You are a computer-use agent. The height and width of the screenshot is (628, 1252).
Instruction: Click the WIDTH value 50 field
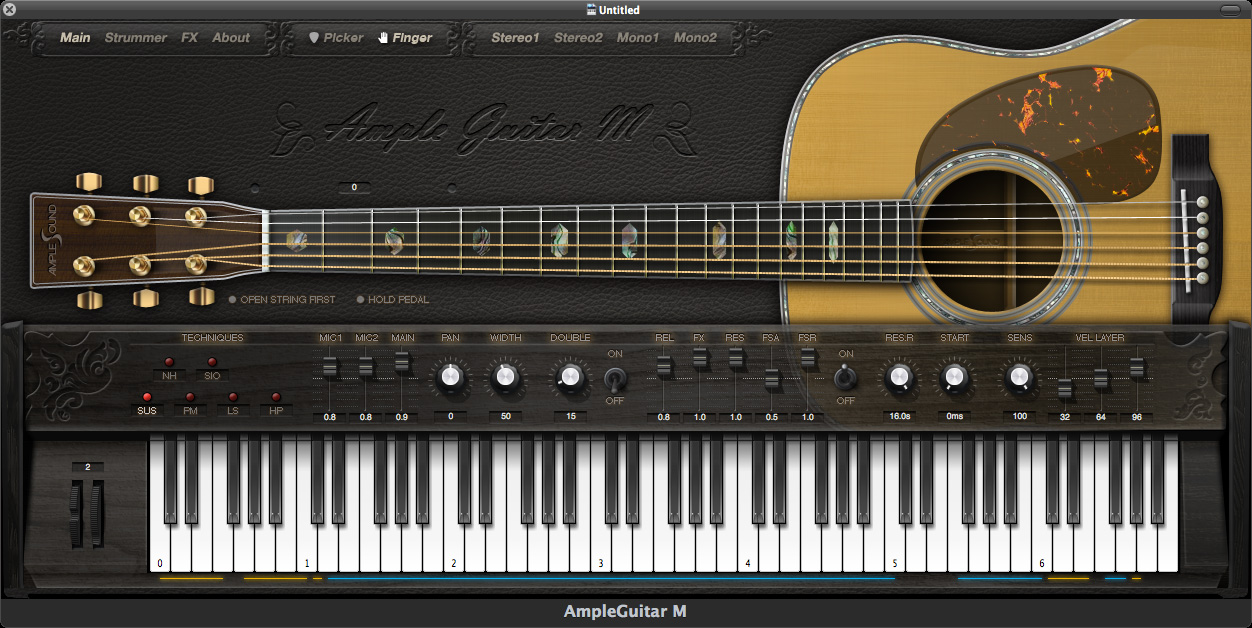tap(505, 416)
